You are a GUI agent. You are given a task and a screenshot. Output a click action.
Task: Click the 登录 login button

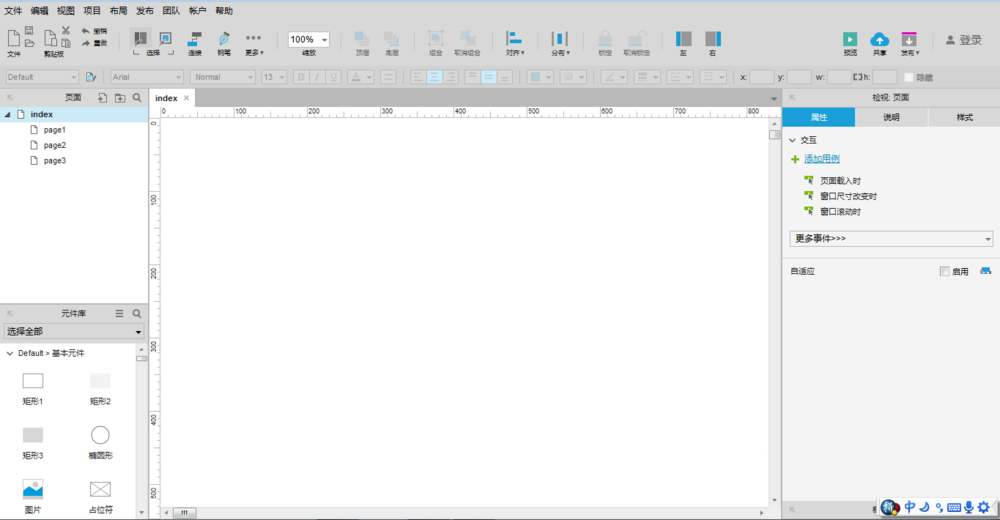tap(964, 40)
